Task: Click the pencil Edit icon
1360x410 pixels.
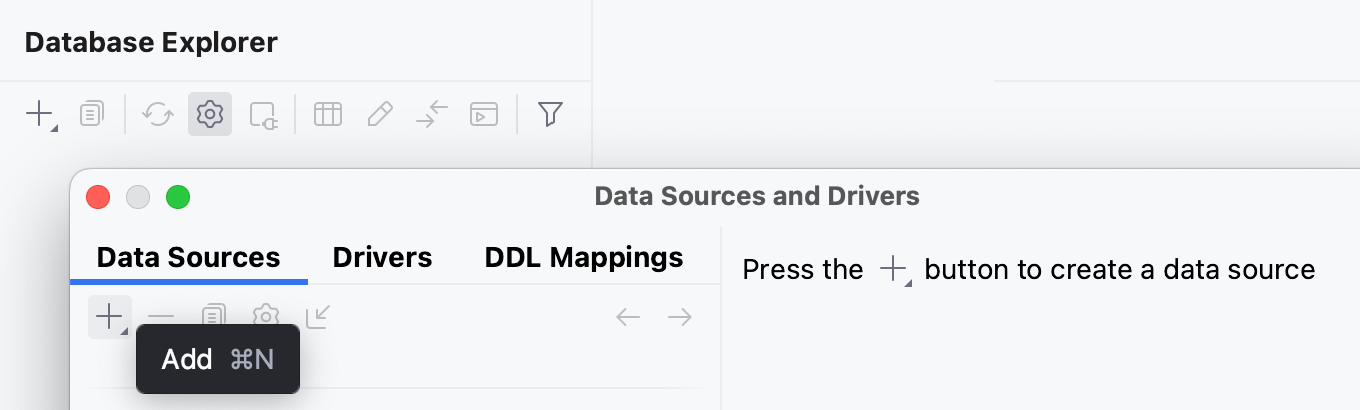Action: point(379,115)
